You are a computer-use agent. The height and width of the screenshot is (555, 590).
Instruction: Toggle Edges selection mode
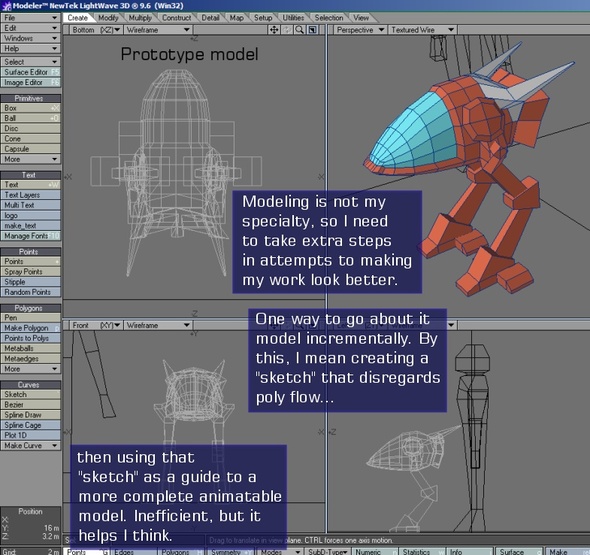133,552
